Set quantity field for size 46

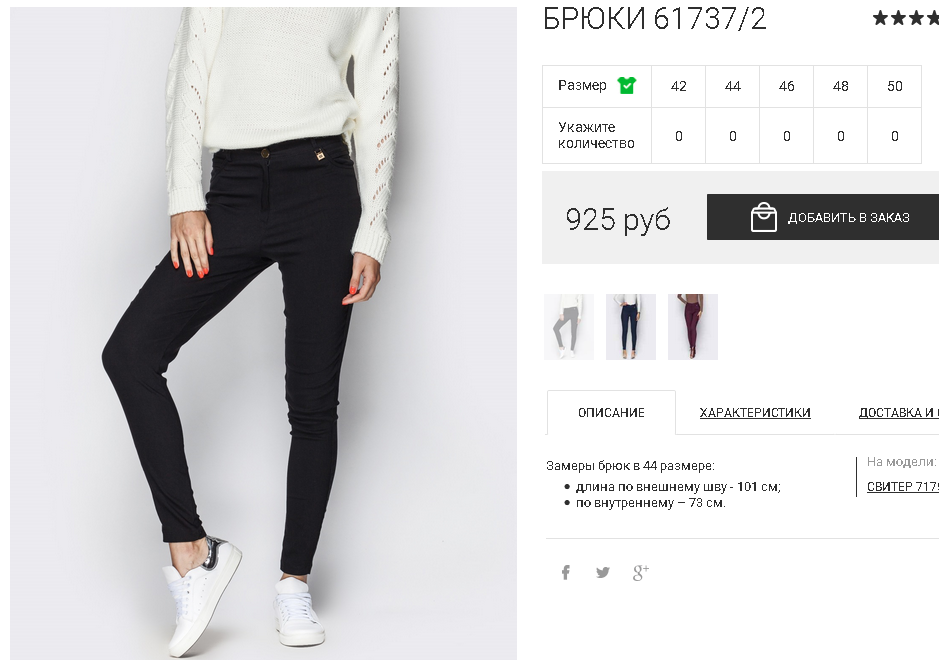pos(786,136)
